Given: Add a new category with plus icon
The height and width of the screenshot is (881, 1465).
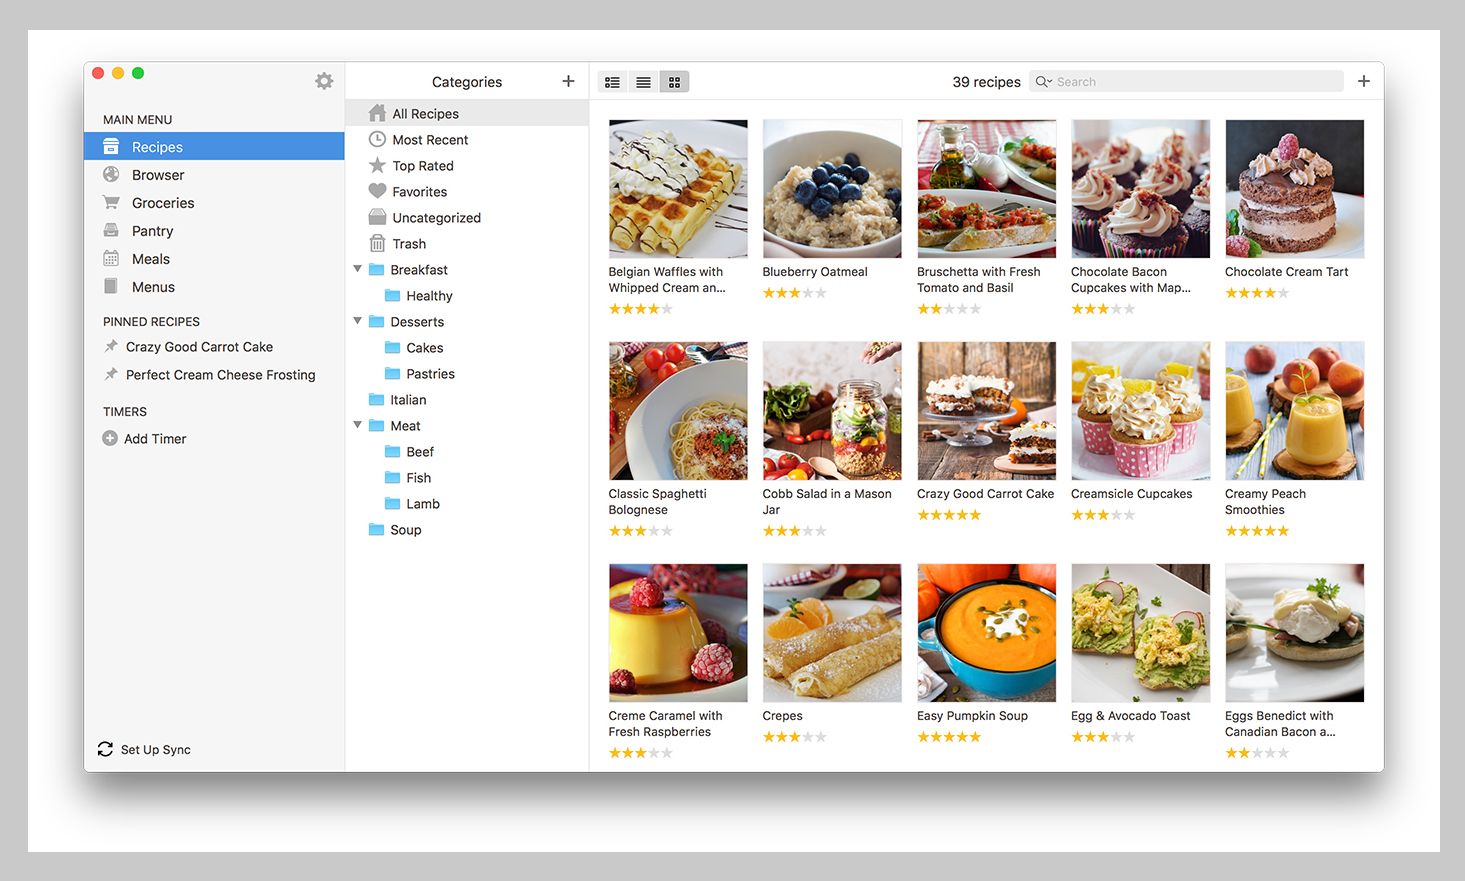Looking at the screenshot, I should coord(568,81).
